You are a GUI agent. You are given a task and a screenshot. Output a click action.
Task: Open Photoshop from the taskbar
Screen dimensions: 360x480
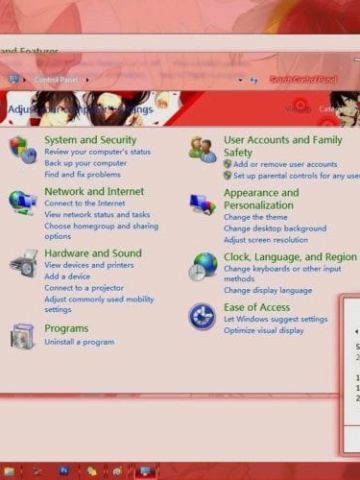point(64,470)
